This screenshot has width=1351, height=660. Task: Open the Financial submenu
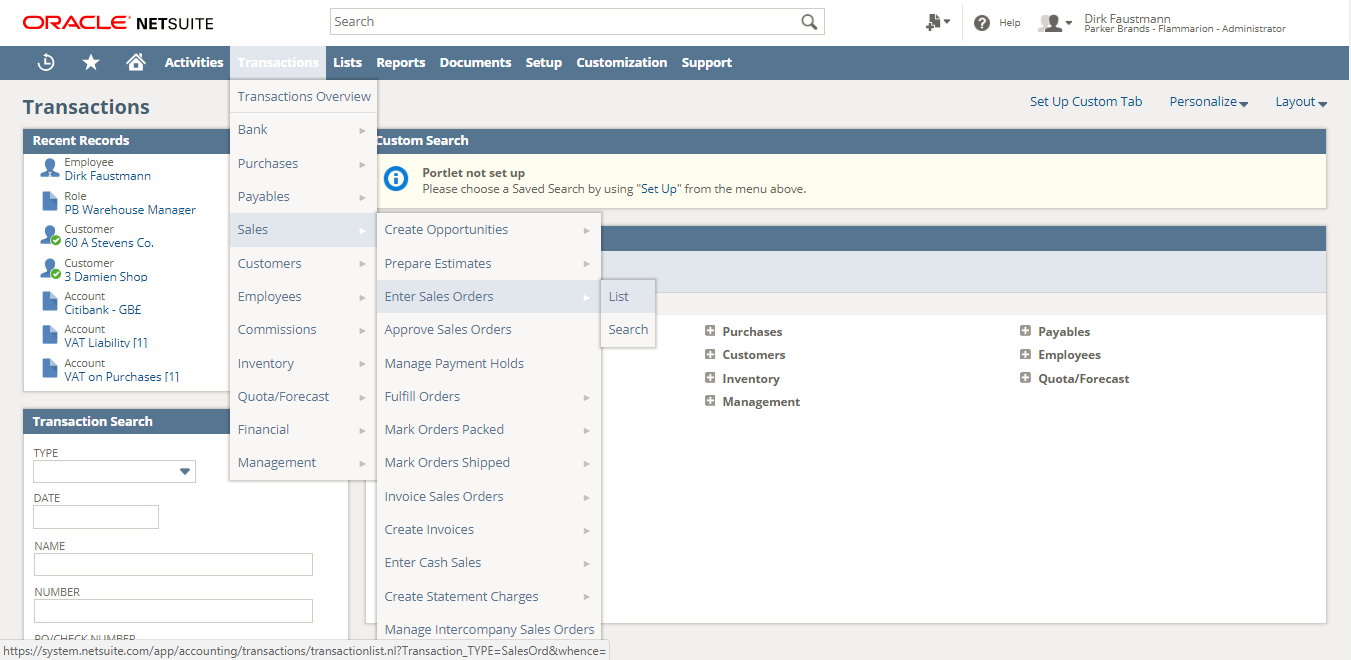click(x=303, y=430)
